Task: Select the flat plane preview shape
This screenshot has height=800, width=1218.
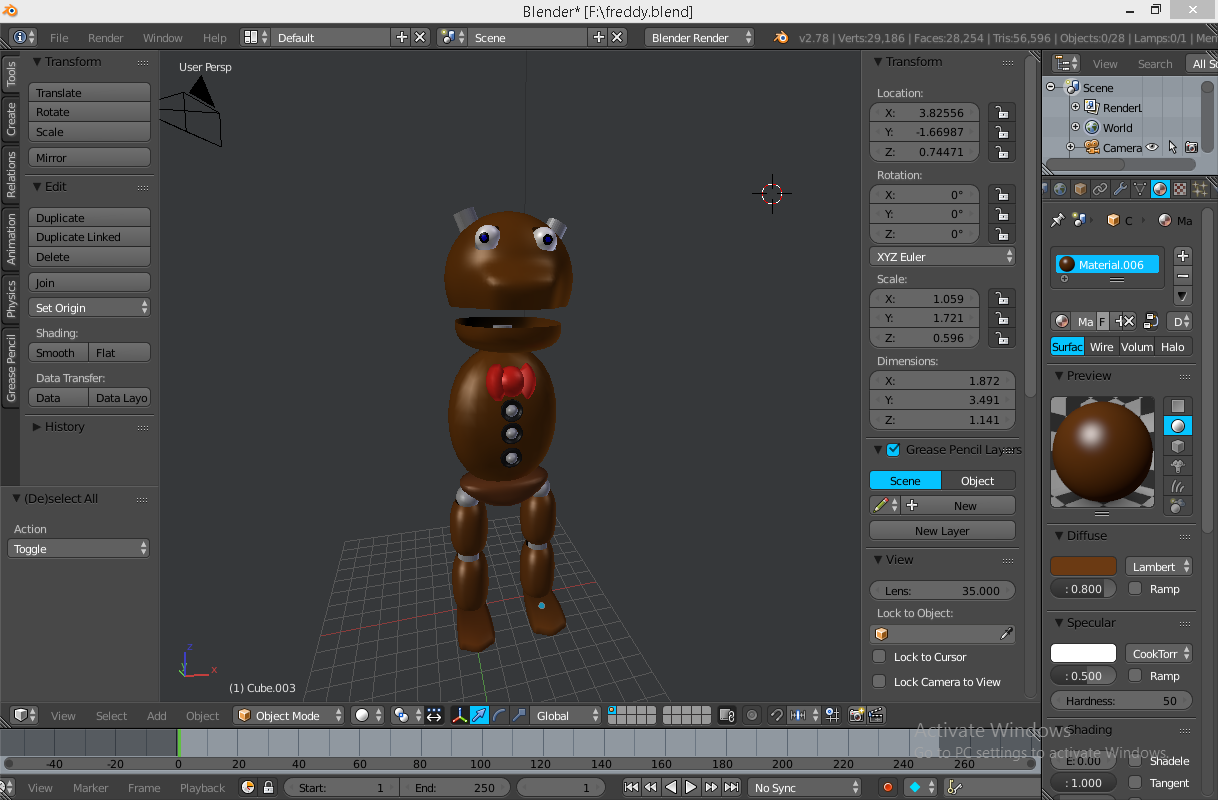Action: click(x=1178, y=406)
